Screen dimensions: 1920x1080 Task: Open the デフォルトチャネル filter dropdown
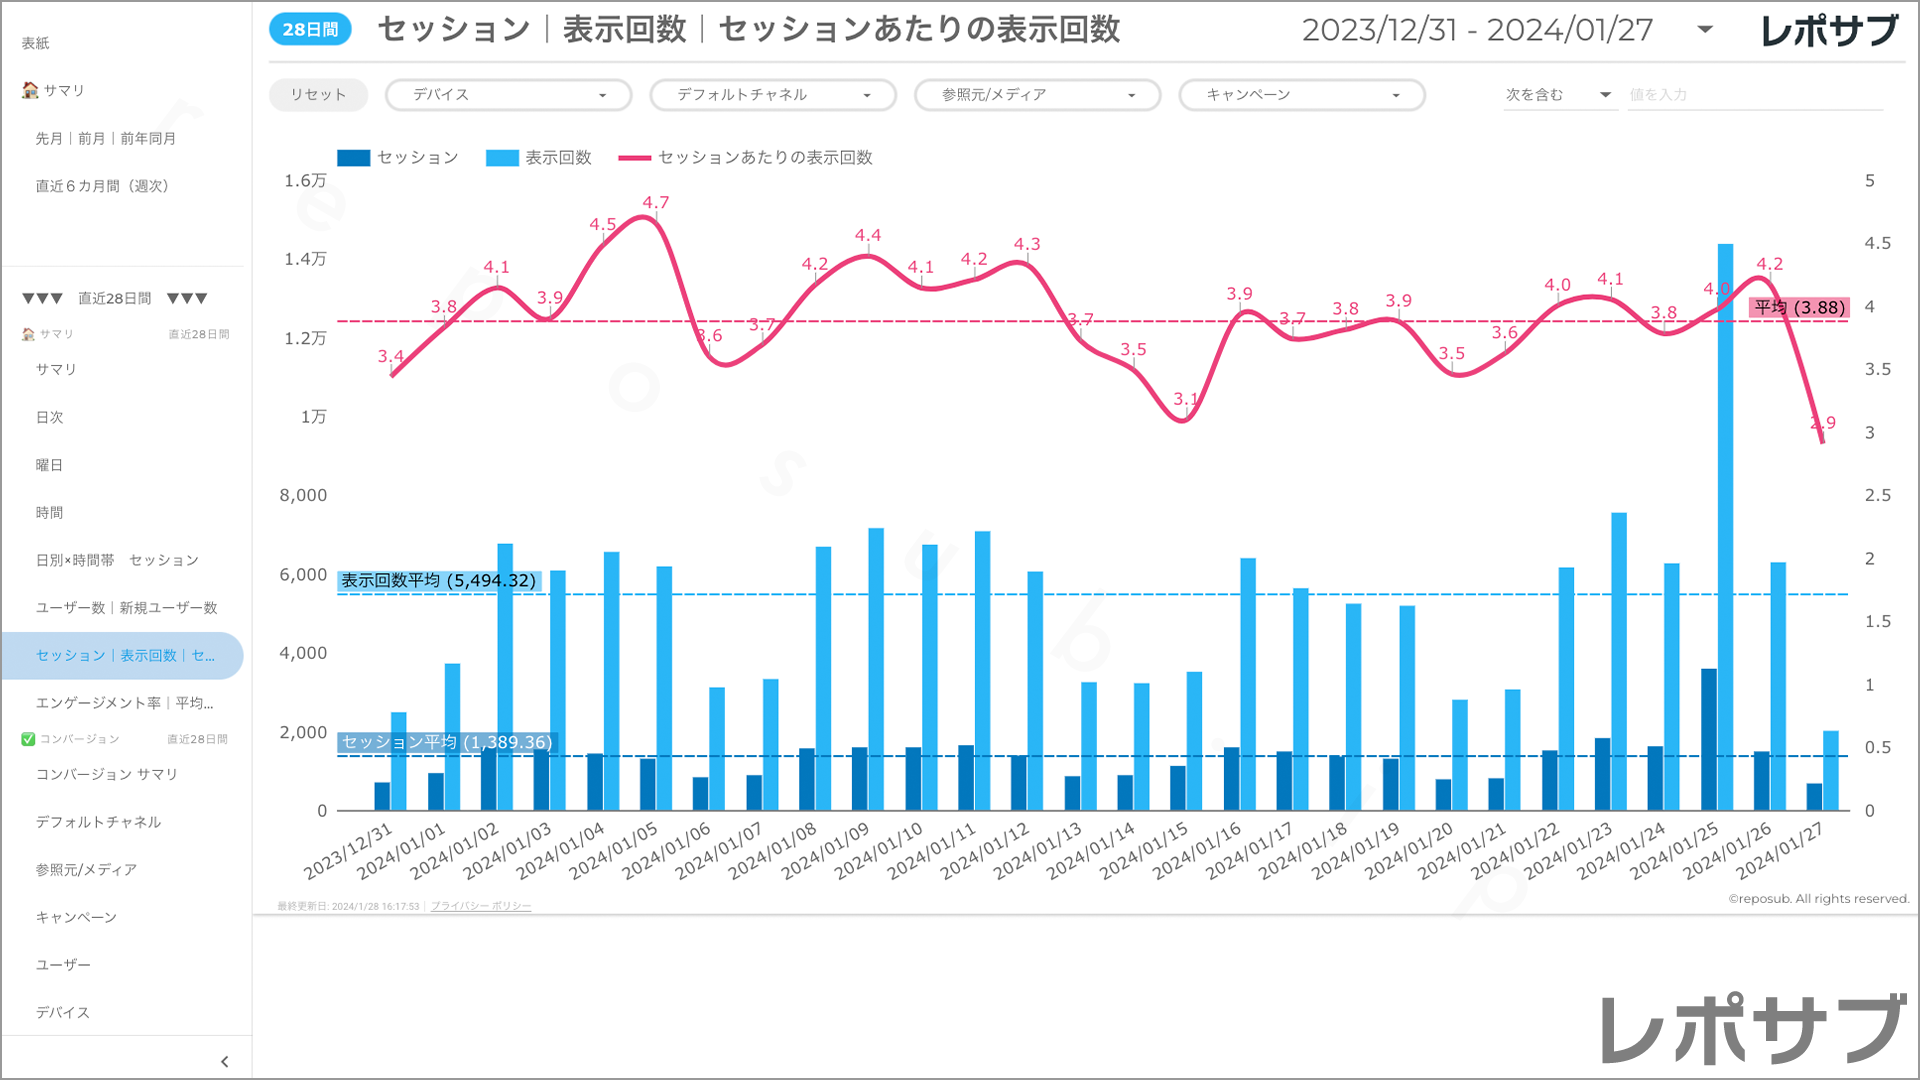click(772, 95)
